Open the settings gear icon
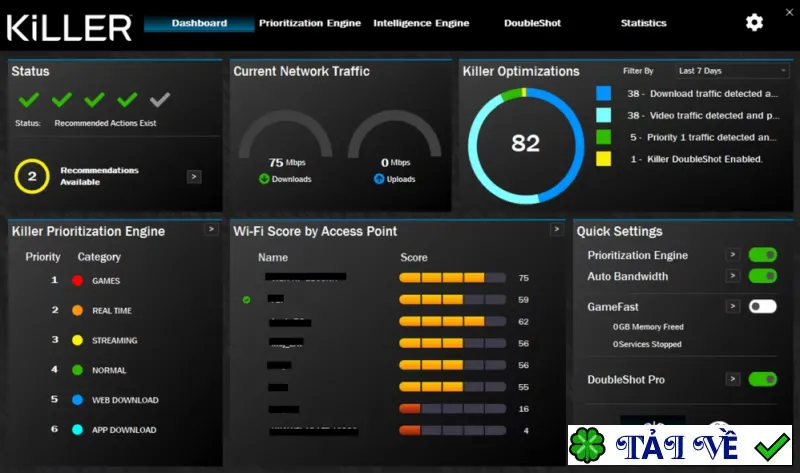 tap(754, 22)
